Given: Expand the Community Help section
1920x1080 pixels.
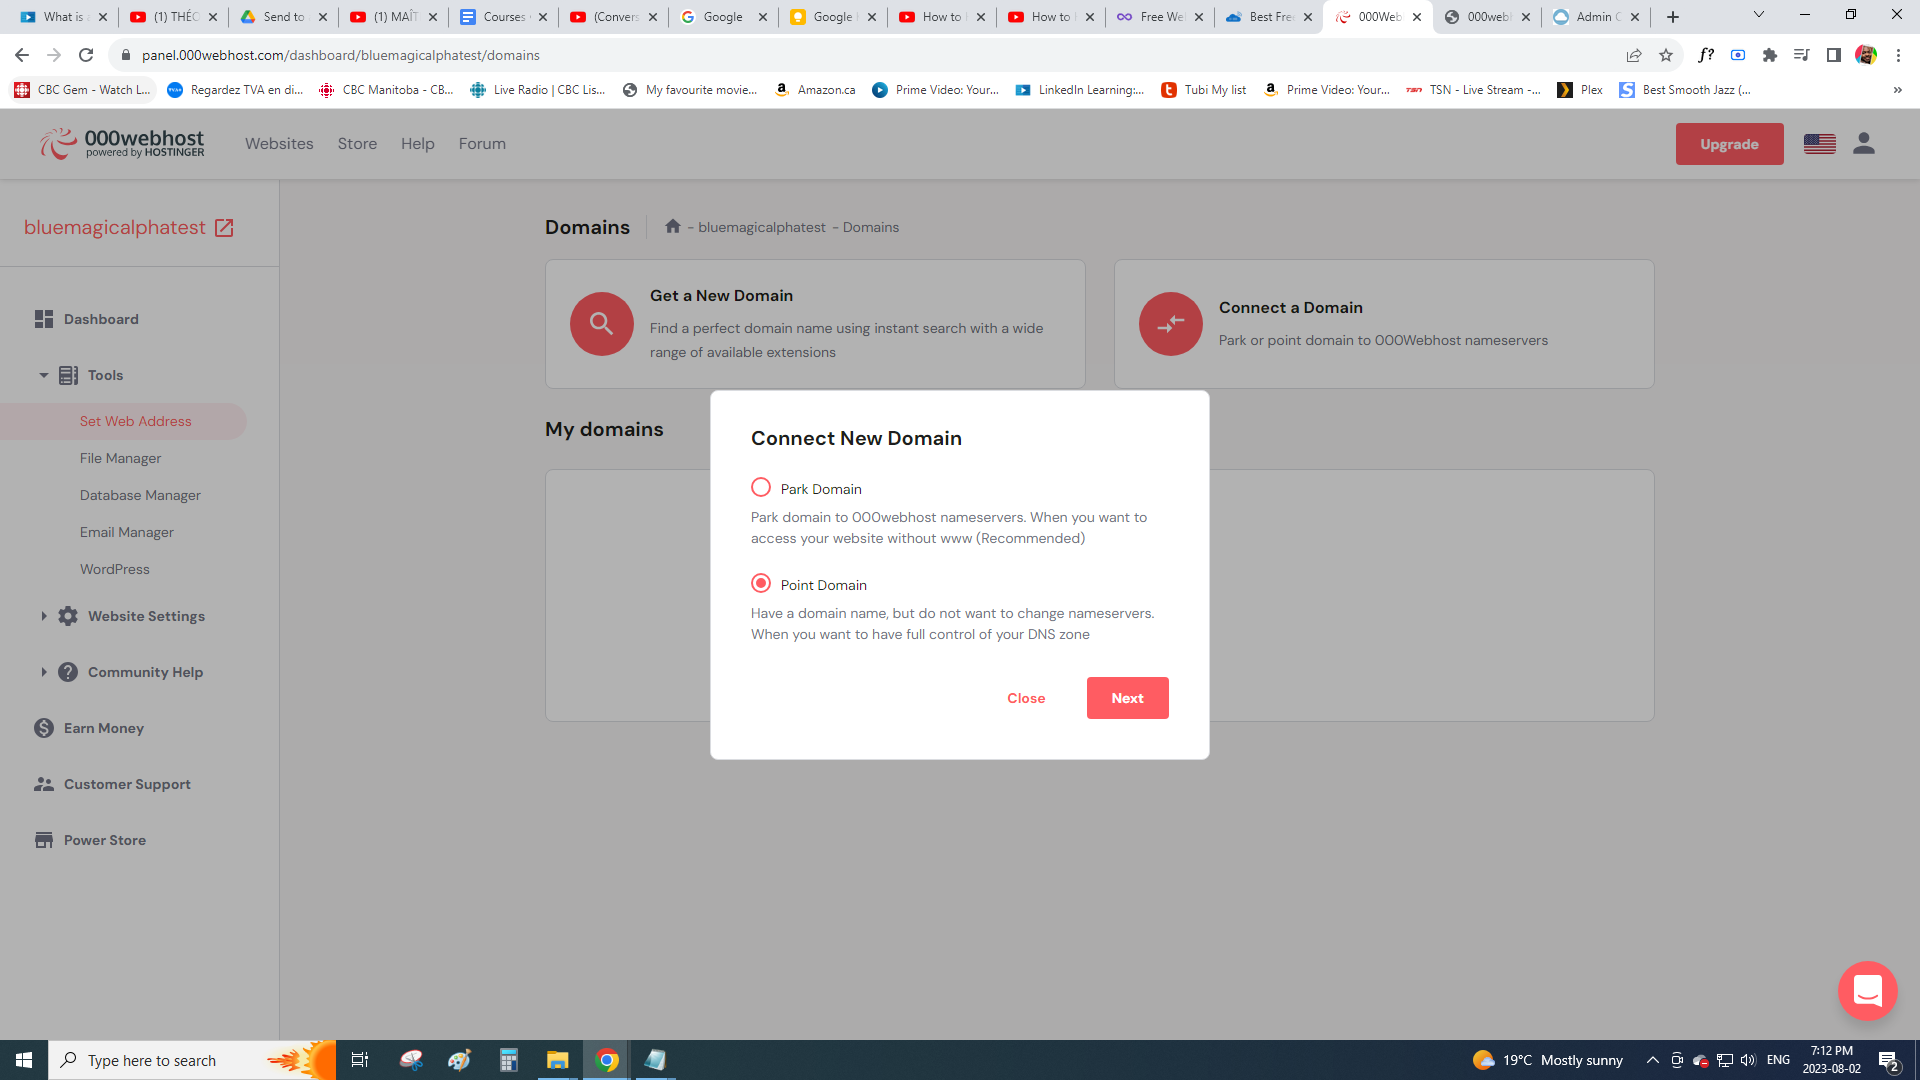Looking at the screenshot, I should (x=43, y=672).
